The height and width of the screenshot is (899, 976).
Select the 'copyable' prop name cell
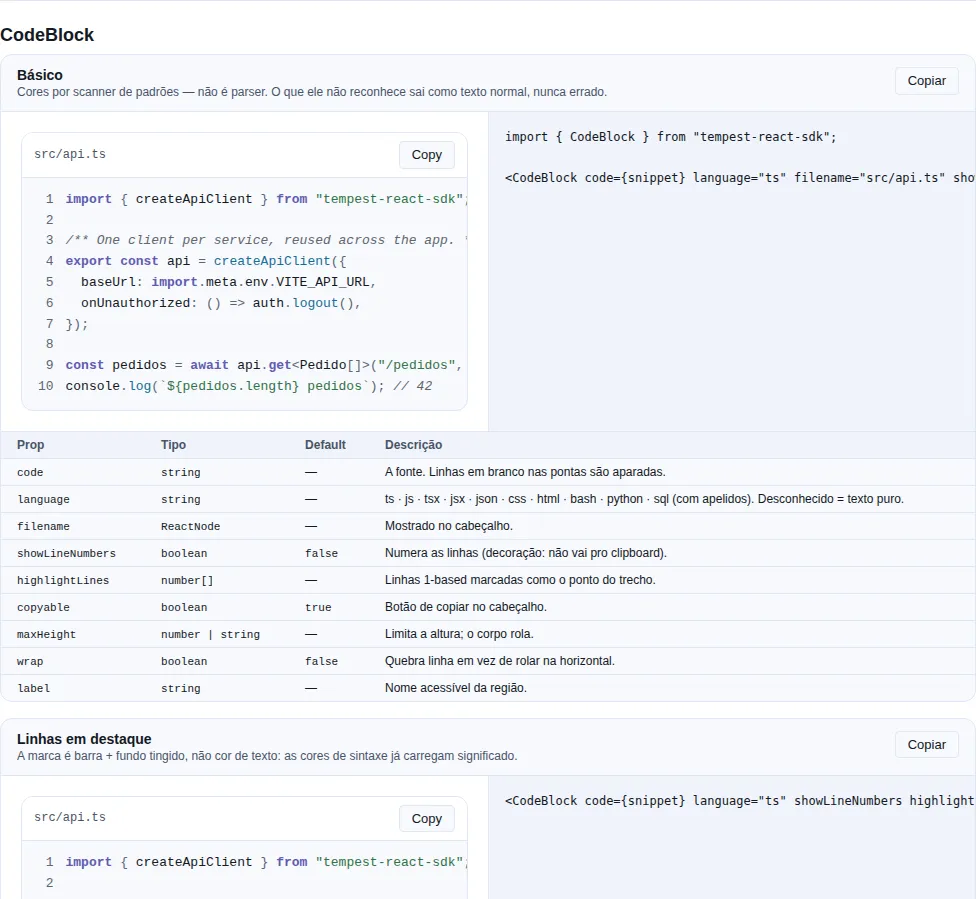point(43,608)
